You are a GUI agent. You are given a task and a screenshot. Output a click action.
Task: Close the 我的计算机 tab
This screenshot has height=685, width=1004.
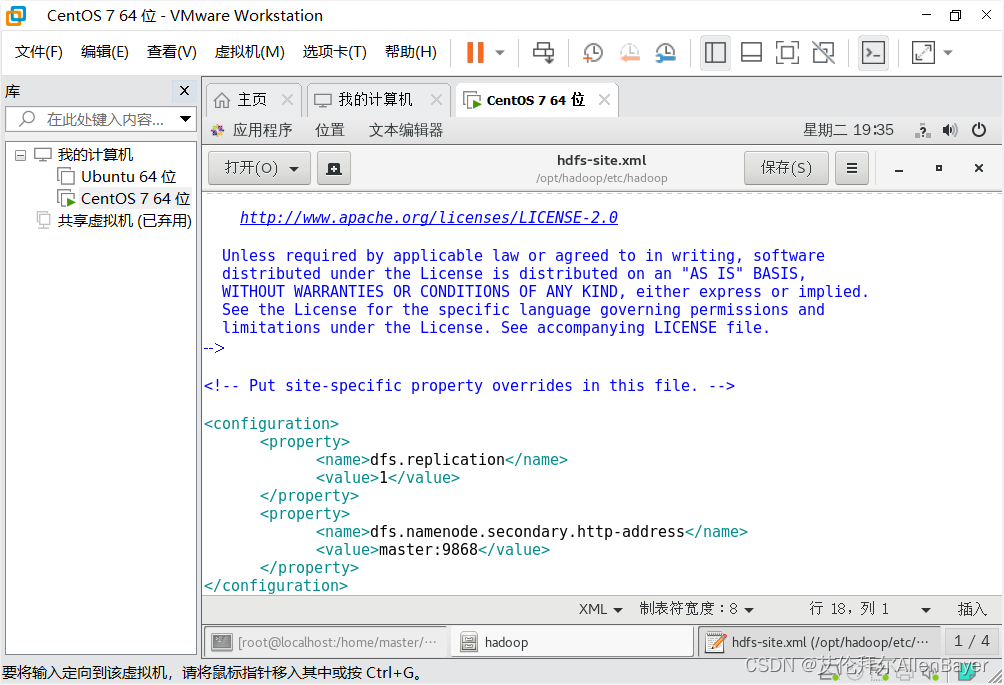pyautogui.click(x=436, y=100)
